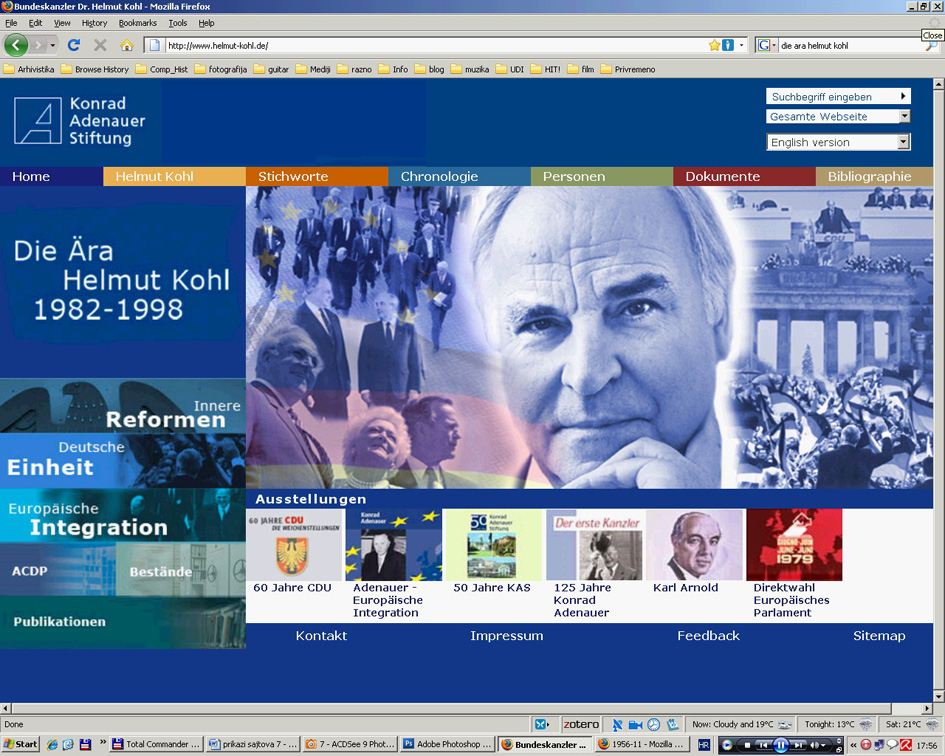The width and height of the screenshot is (945, 756).
Task: Reload the page with the refresh icon
Action: 74,45
